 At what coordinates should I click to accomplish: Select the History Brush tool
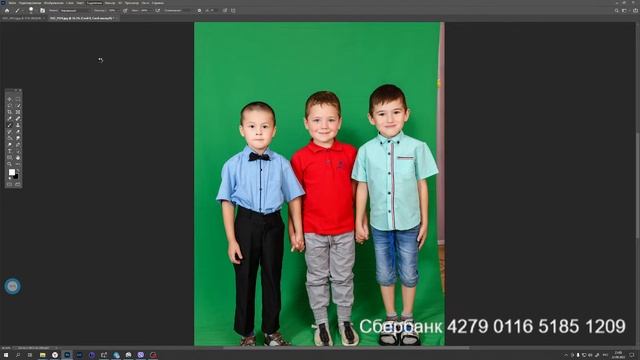click(x=9, y=131)
